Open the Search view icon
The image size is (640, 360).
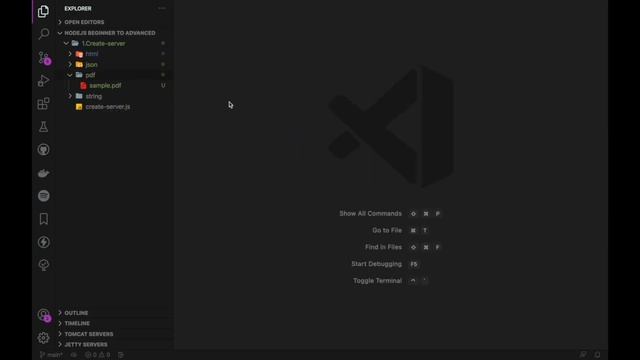click(43, 33)
